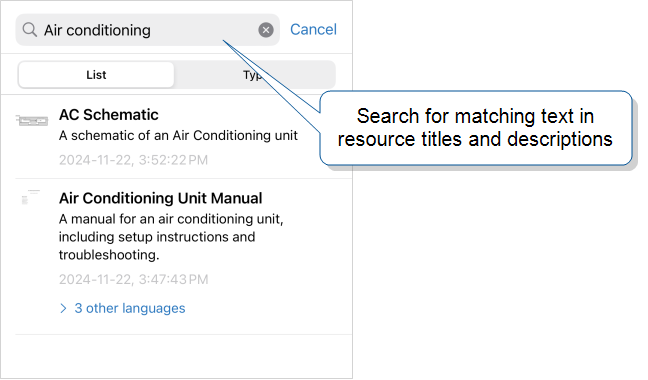648x380 pixels.
Task: Open the Air Conditioning Unit Manual title
Action: tap(160, 198)
